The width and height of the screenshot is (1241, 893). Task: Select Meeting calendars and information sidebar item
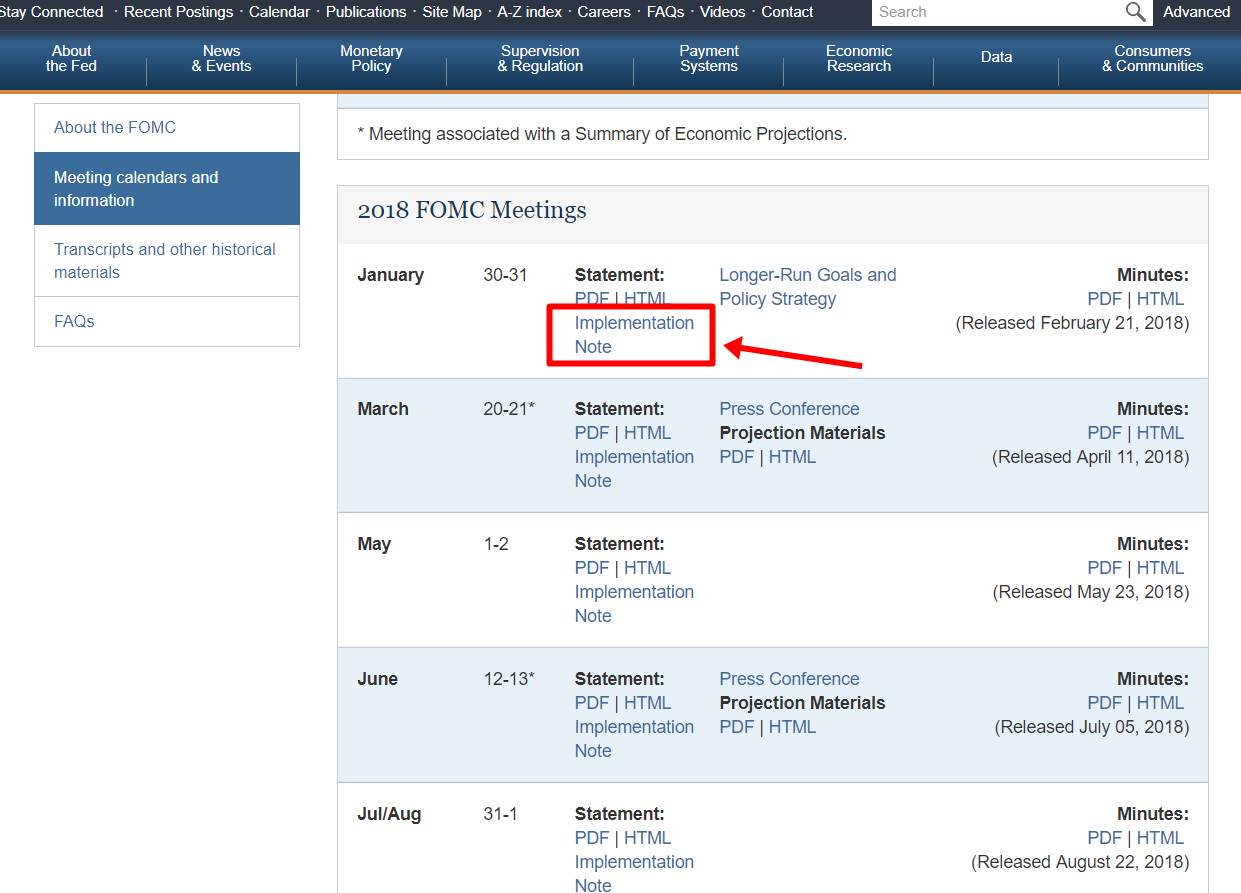(x=167, y=189)
